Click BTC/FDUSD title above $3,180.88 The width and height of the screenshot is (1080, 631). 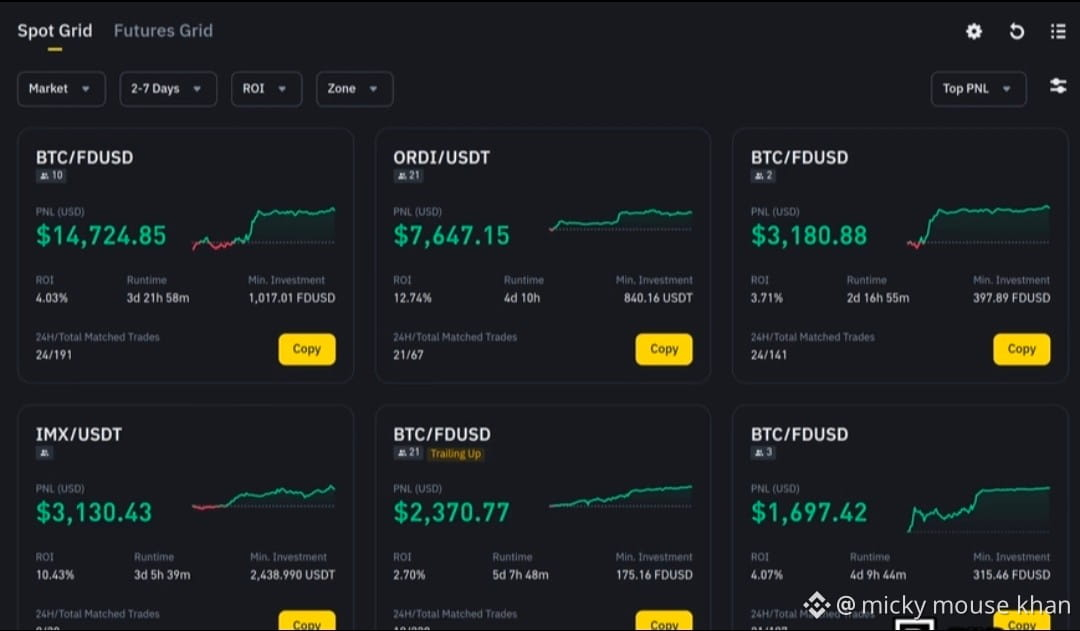click(x=800, y=158)
